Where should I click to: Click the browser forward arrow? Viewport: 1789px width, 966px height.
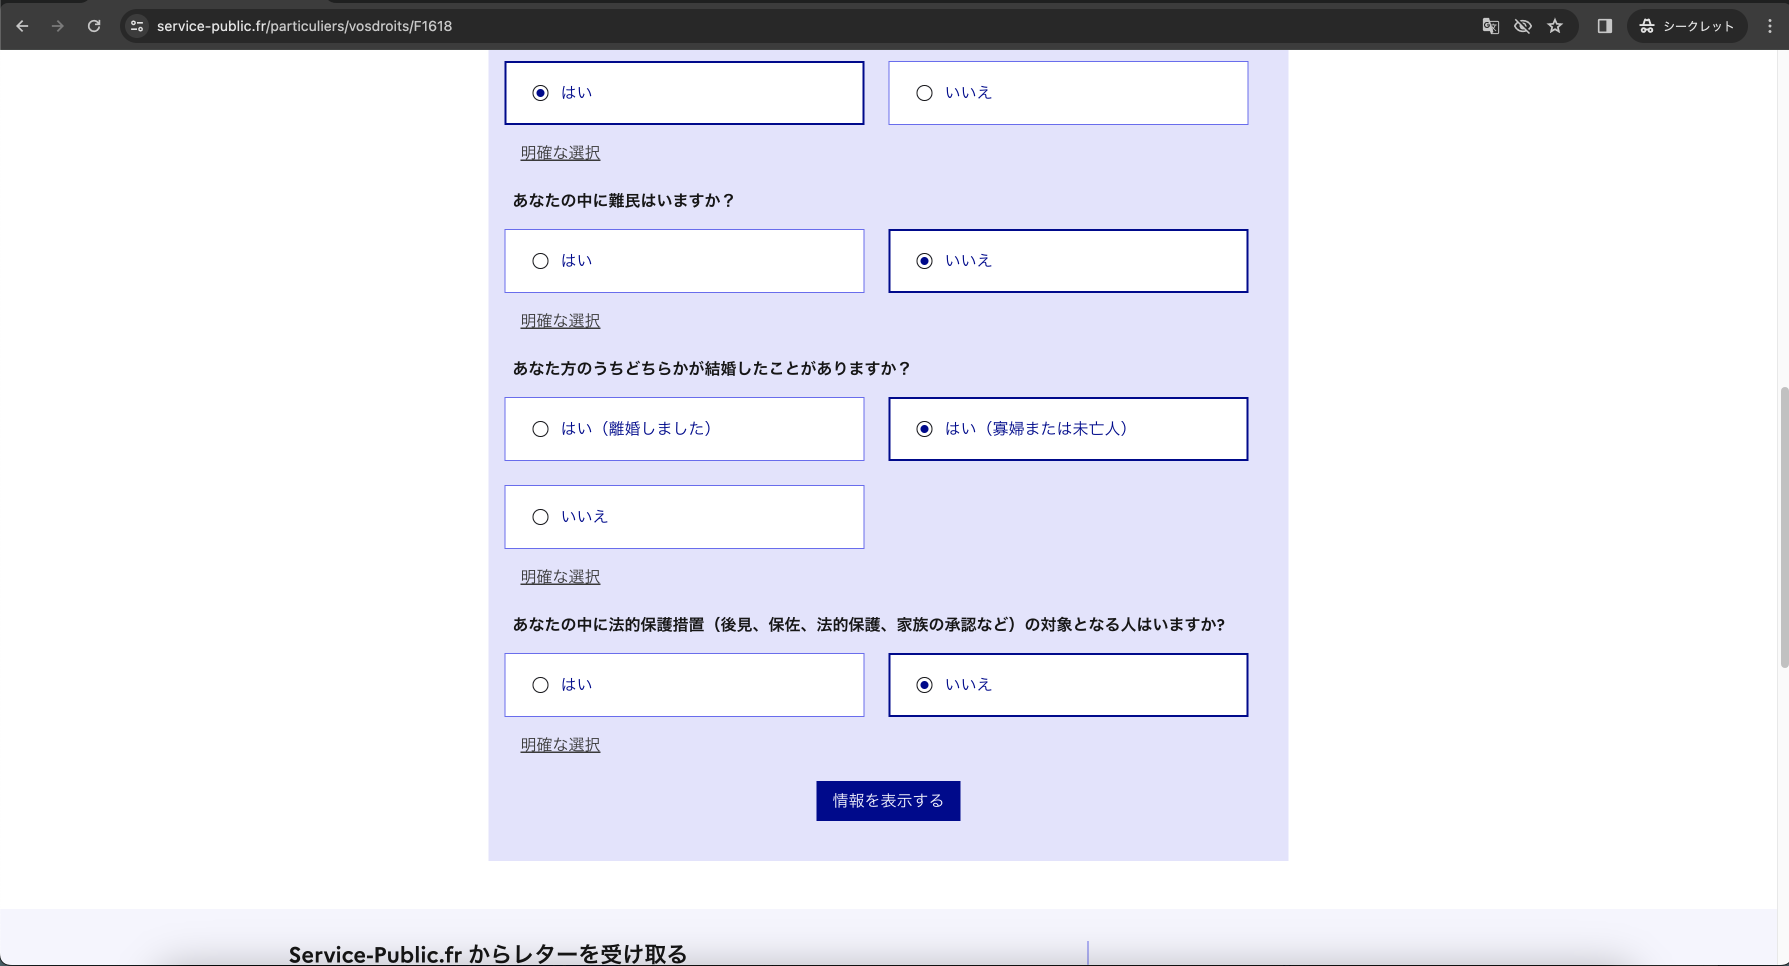58,26
